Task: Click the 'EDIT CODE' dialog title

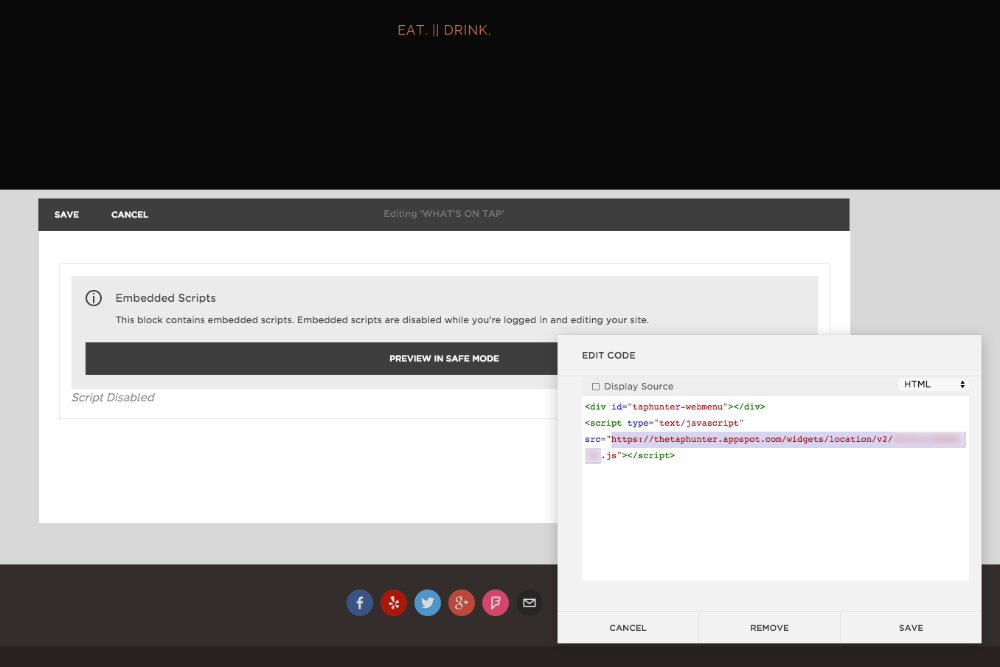Action: click(x=608, y=355)
